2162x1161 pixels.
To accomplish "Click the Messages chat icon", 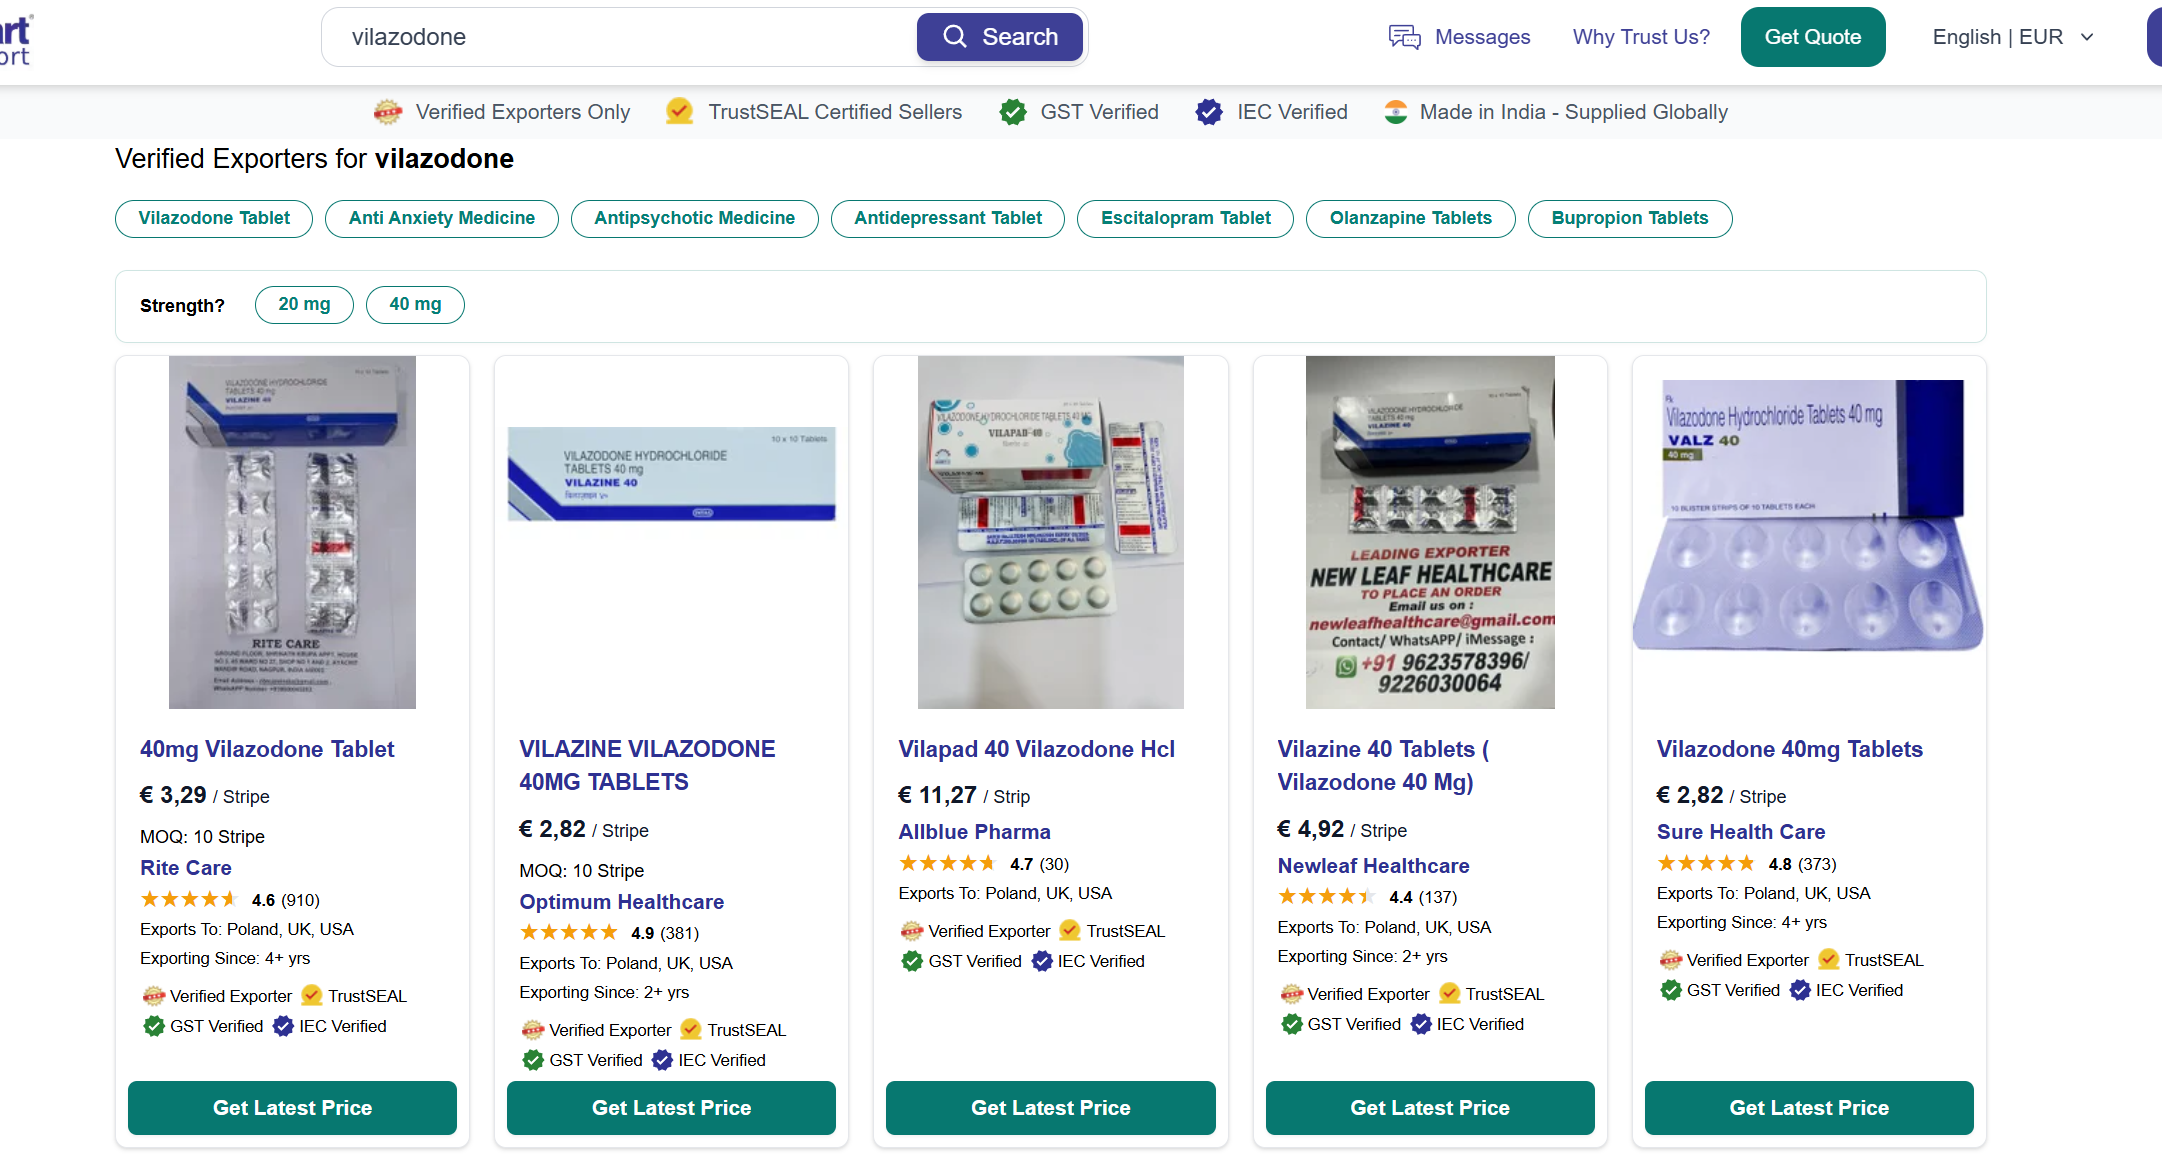I will tap(1404, 37).
